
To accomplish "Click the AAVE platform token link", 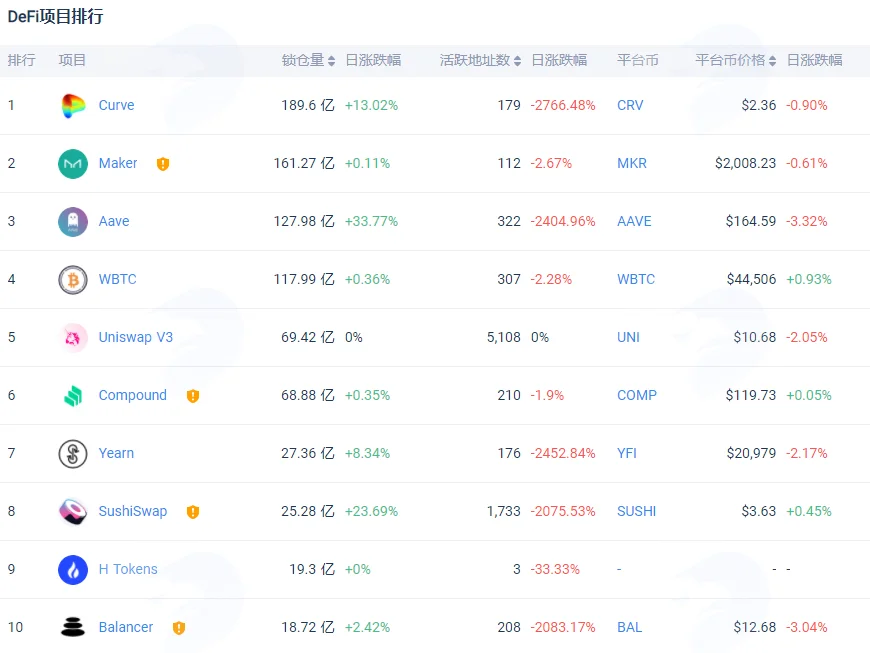I will pos(634,221).
